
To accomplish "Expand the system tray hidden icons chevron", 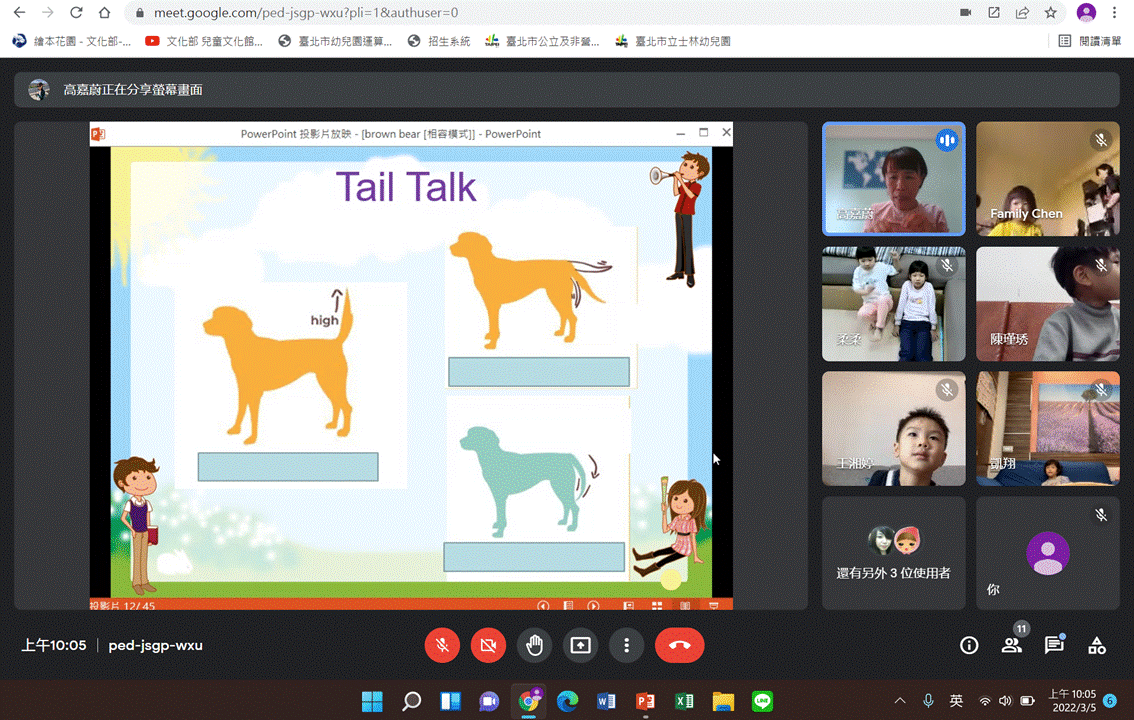I will click(900, 702).
